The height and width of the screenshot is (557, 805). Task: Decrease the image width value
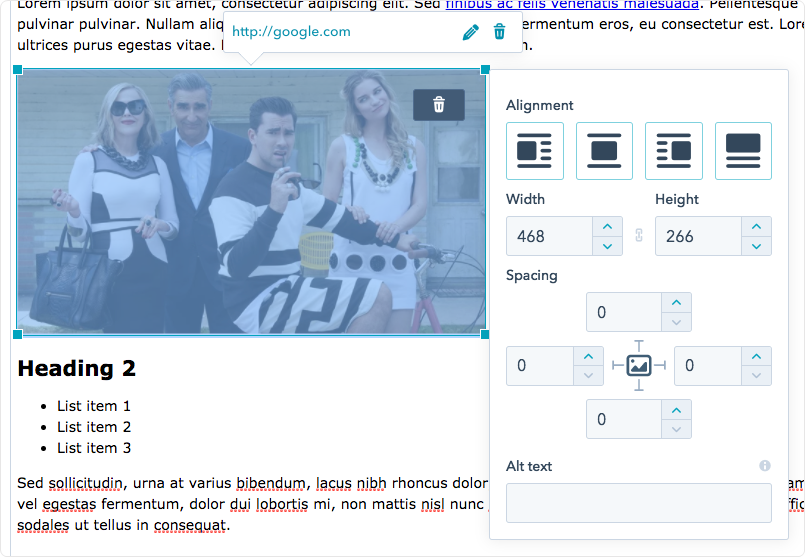[x=608, y=246]
